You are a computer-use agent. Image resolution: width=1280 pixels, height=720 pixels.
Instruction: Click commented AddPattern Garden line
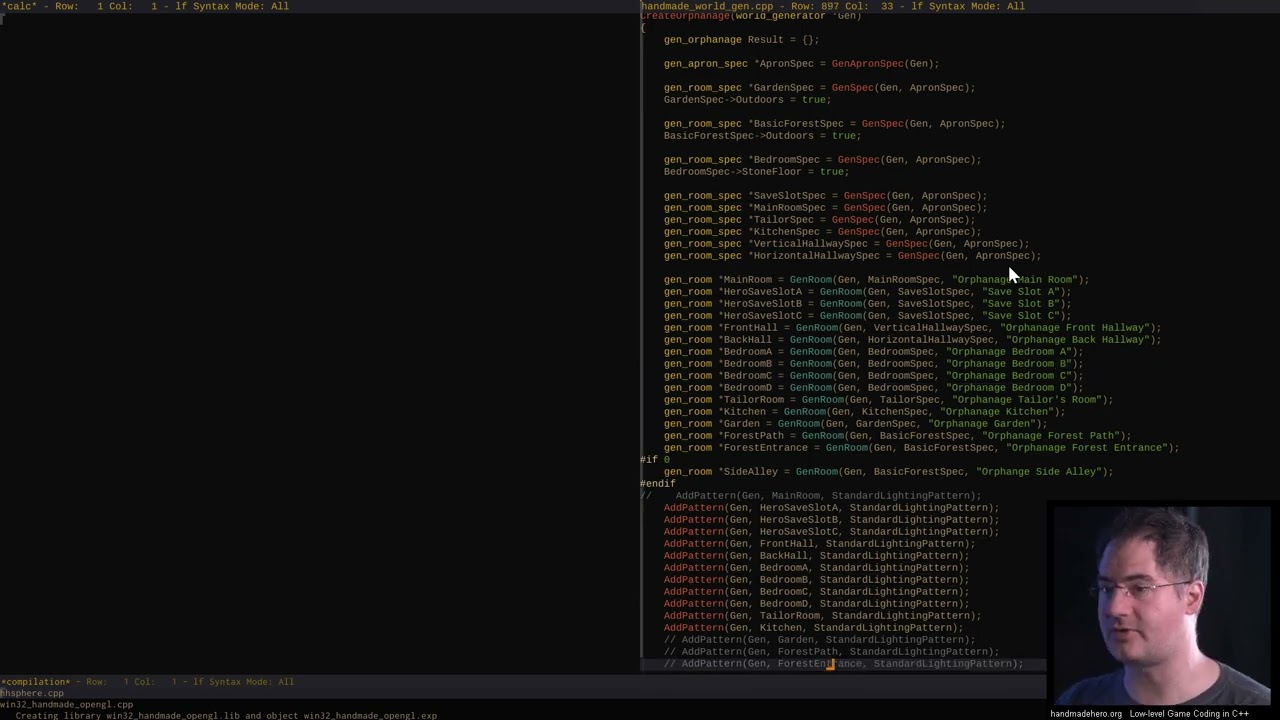point(819,640)
